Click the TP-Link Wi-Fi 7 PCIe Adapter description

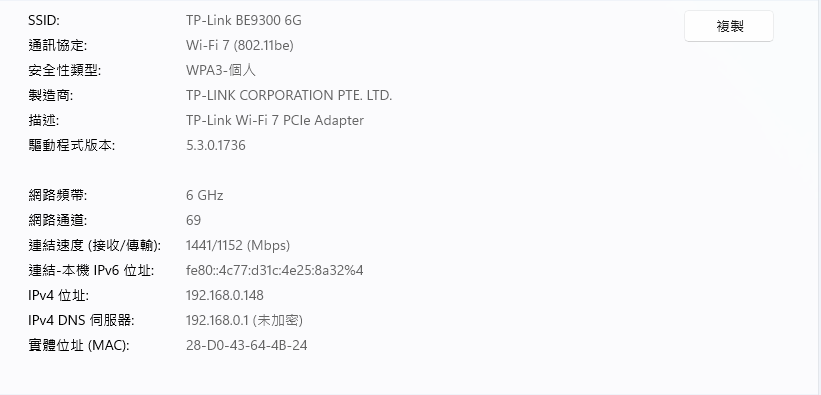pos(275,120)
